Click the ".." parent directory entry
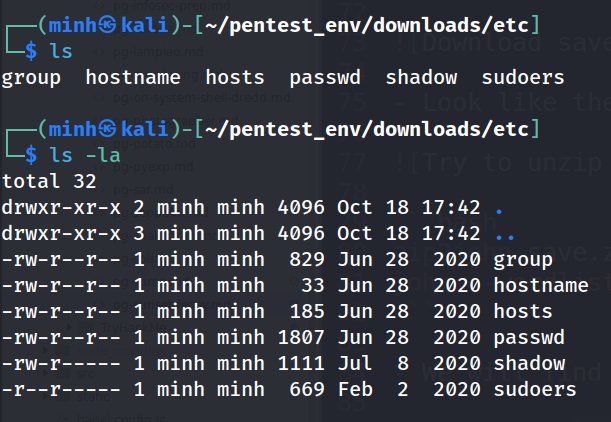The width and height of the screenshot is (611, 422). click(x=506, y=233)
